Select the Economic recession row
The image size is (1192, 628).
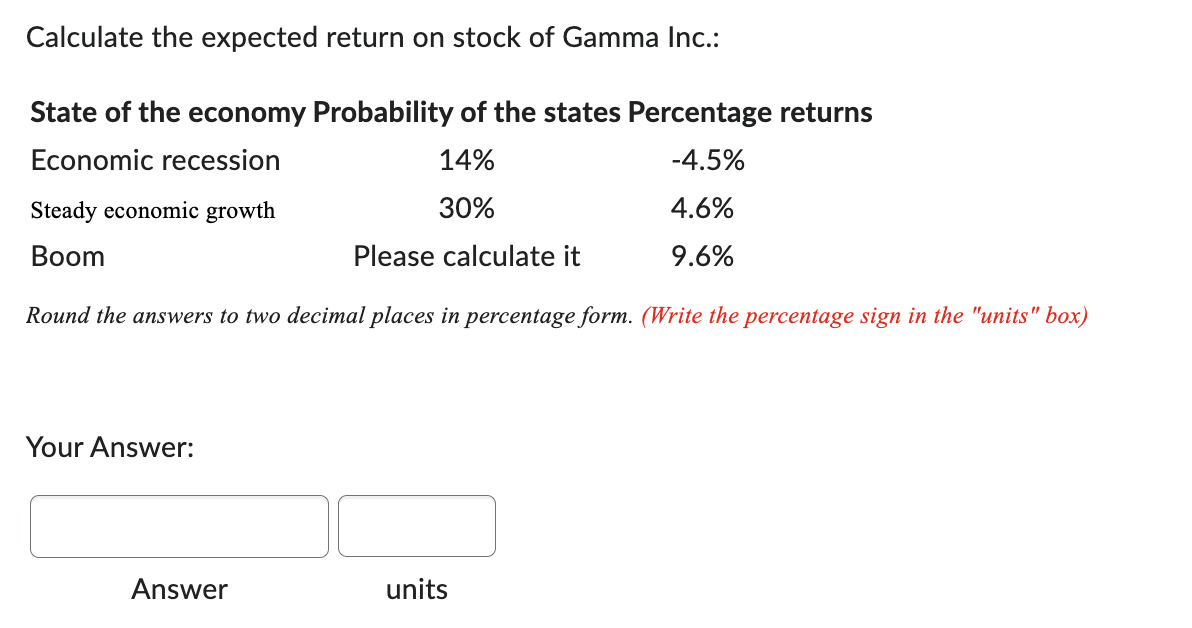click(x=154, y=160)
